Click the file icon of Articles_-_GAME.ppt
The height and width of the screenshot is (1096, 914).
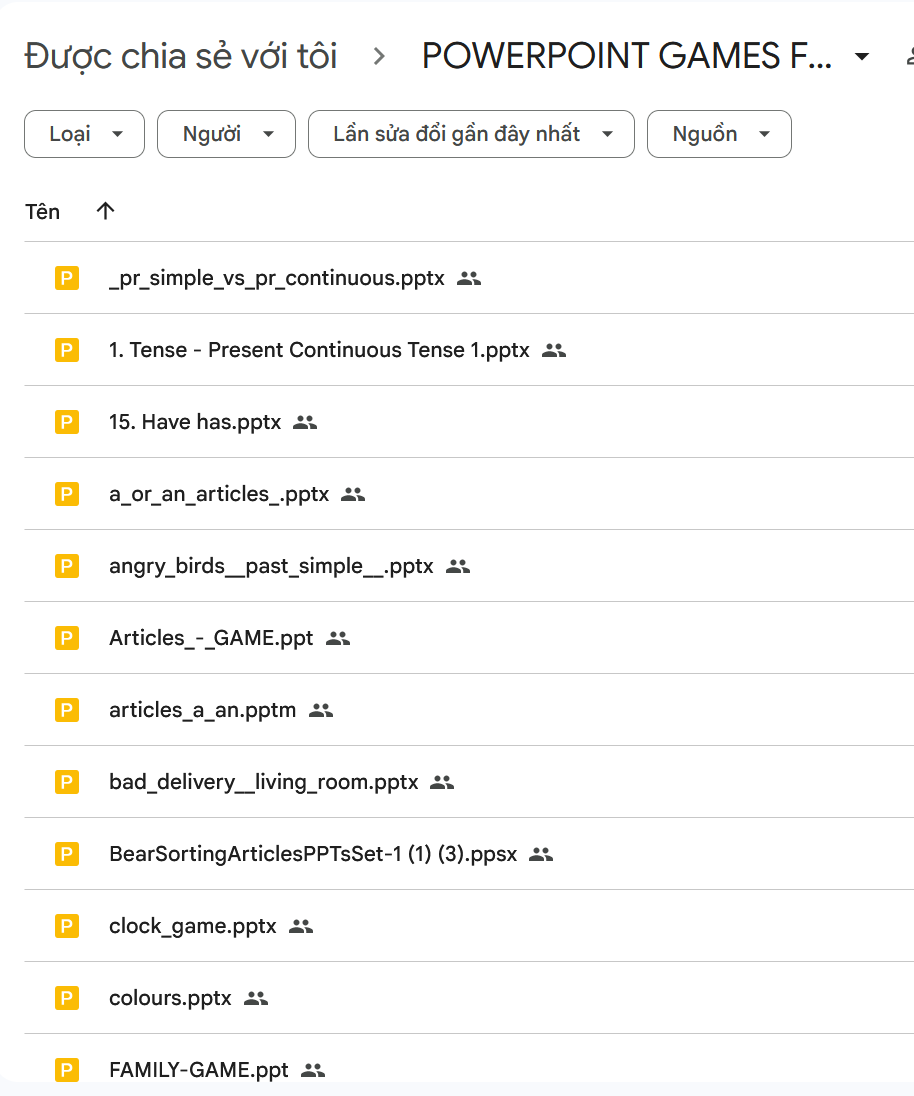(67, 638)
